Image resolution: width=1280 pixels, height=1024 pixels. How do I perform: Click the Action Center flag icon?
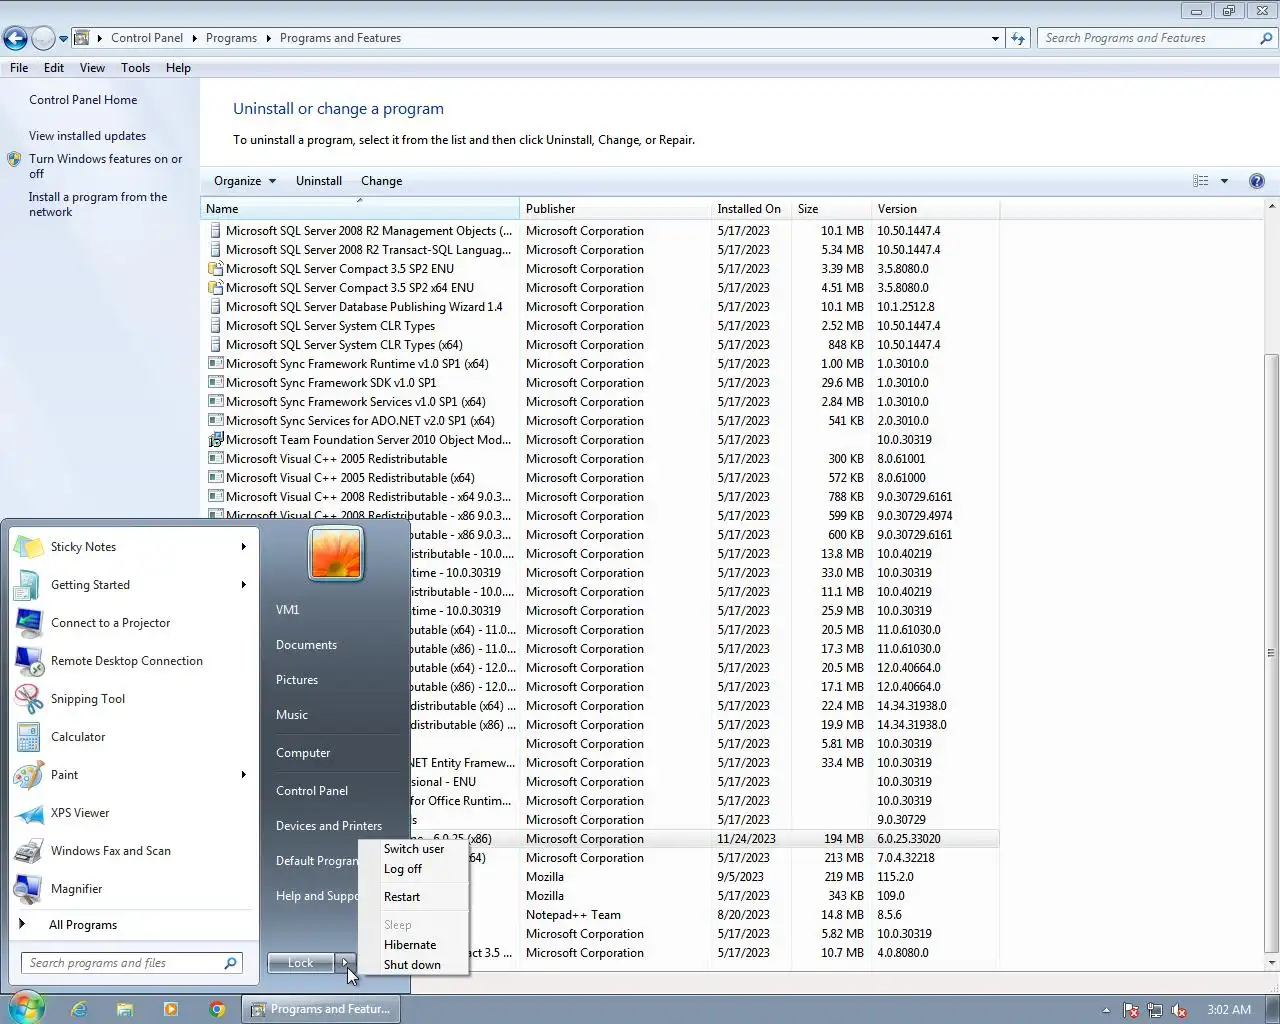tap(1131, 1010)
